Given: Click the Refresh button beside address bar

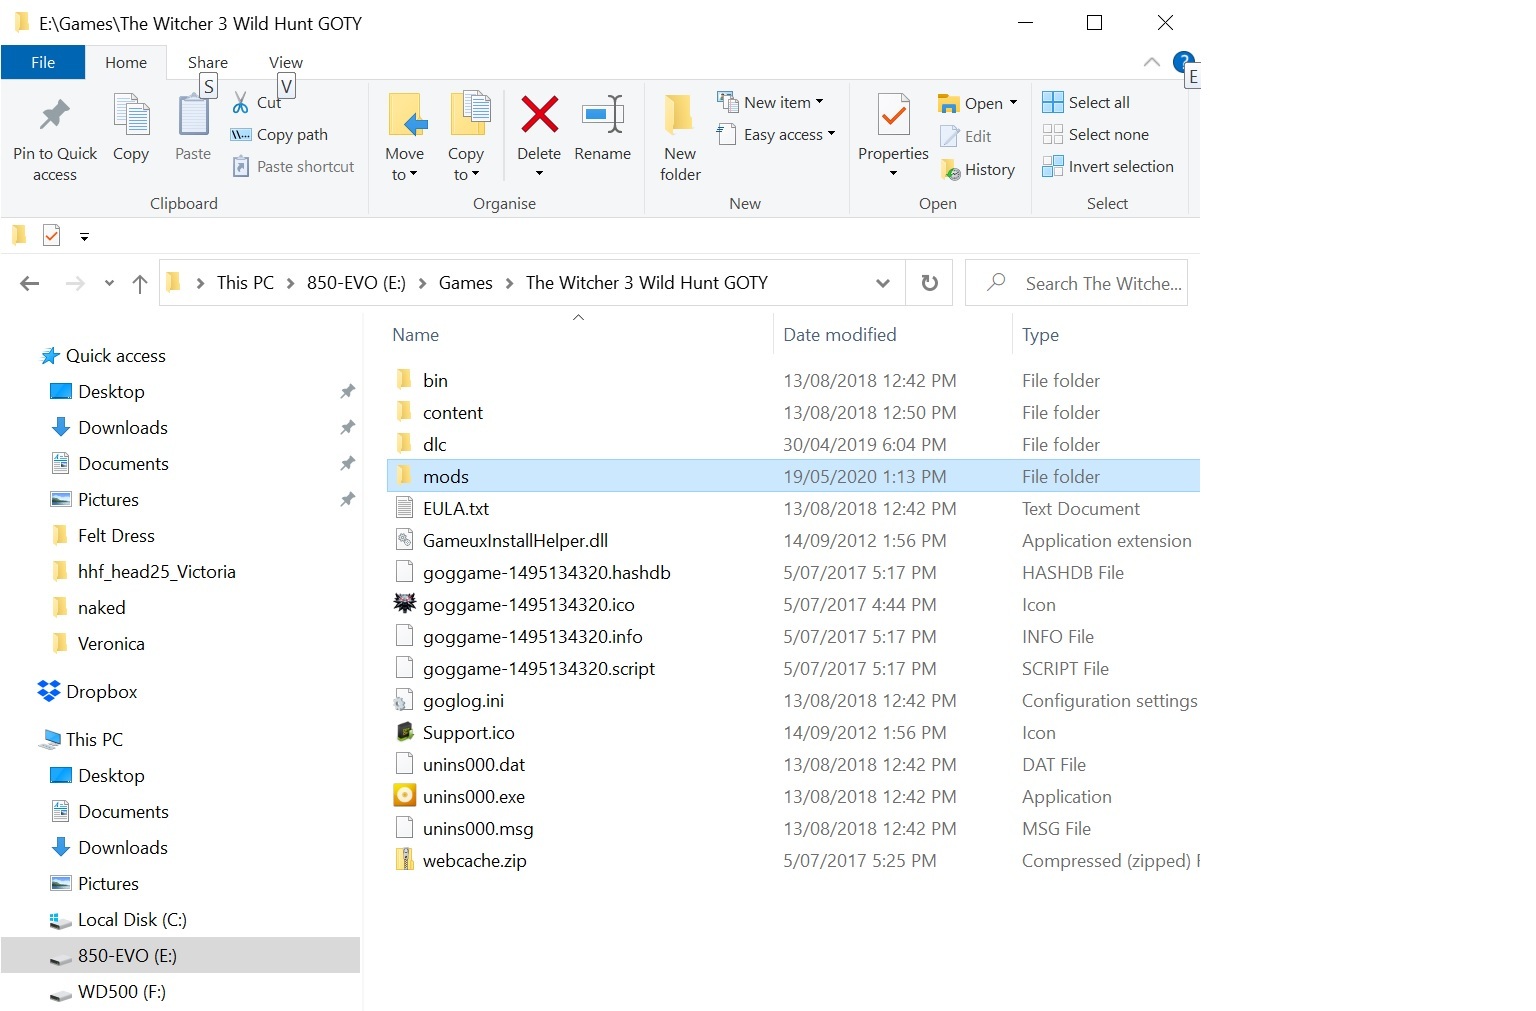Looking at the screenshot, I should [929, 283].
